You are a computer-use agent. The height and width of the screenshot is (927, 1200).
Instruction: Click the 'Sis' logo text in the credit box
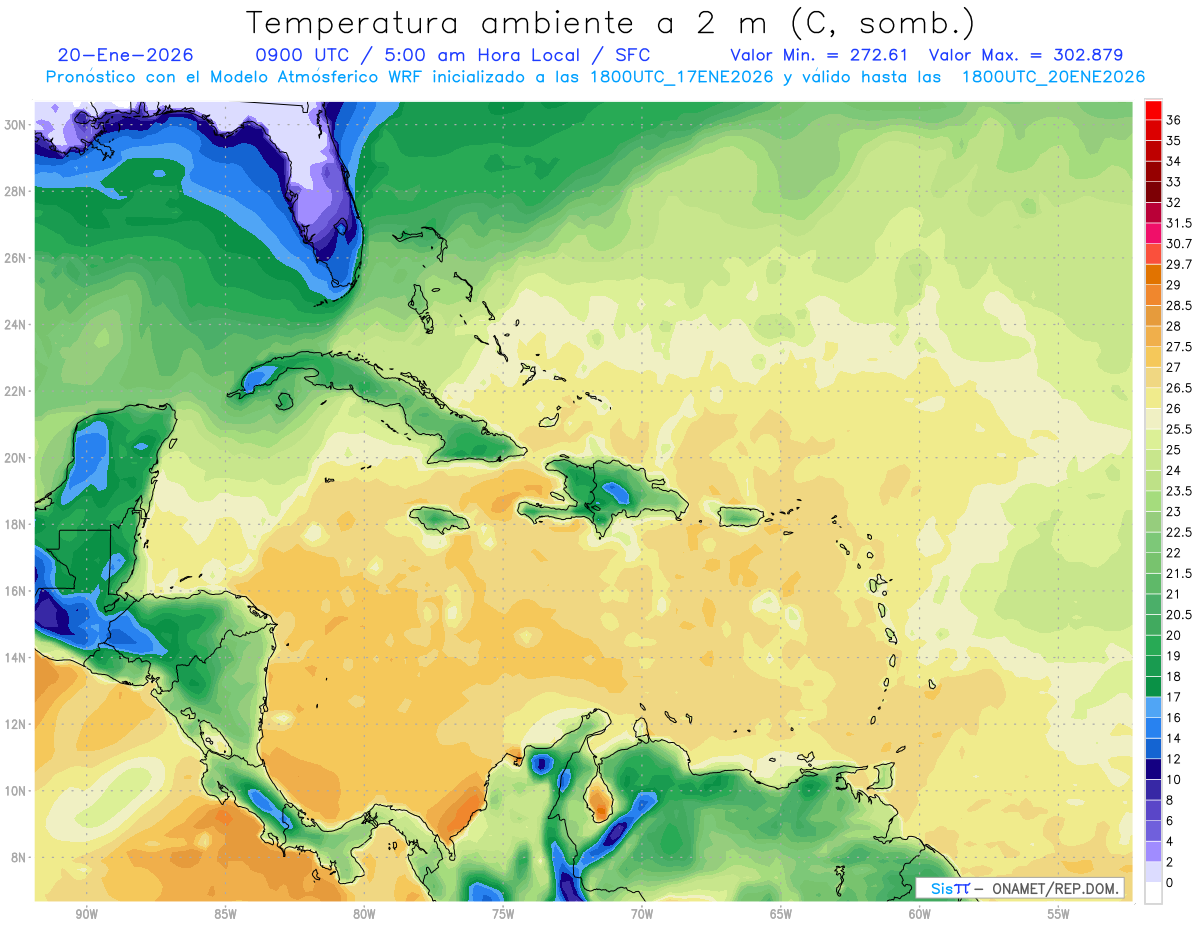pyautogui.click(x=942, y=888)
